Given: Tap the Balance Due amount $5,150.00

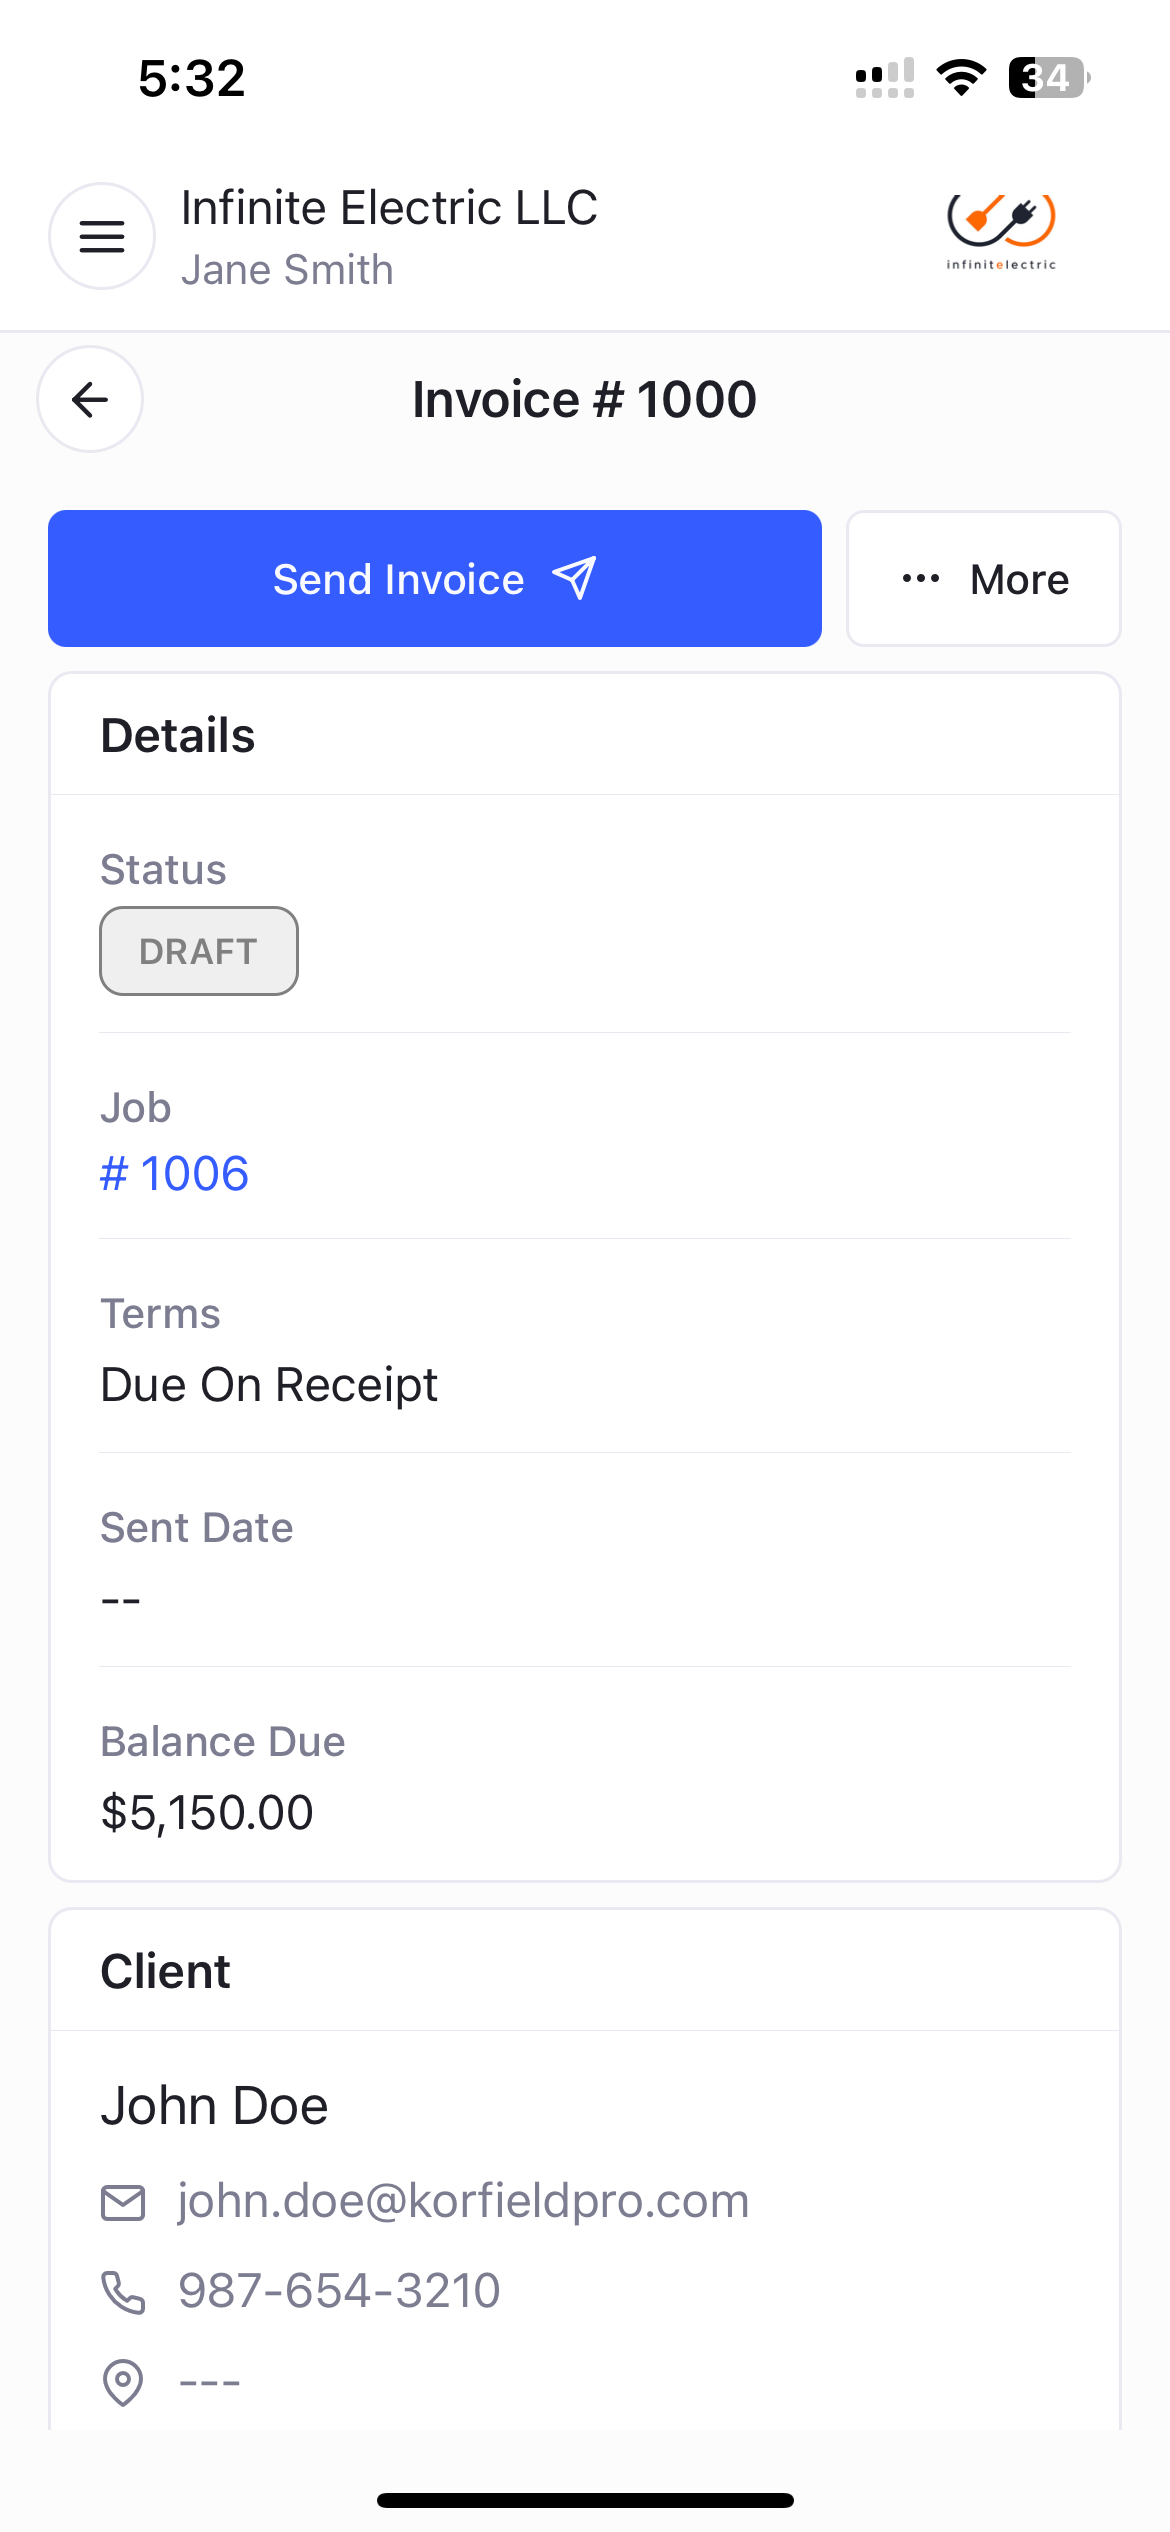Looking at the screenshot, I should pos(207,1812).
